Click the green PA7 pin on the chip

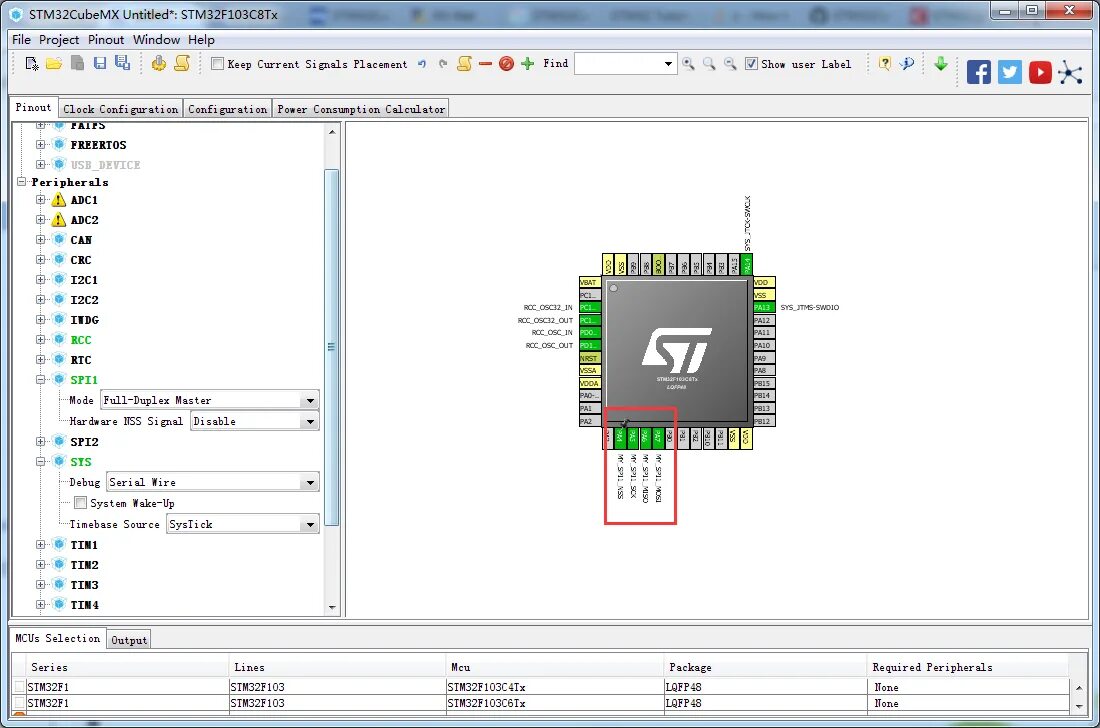[658, 438]
